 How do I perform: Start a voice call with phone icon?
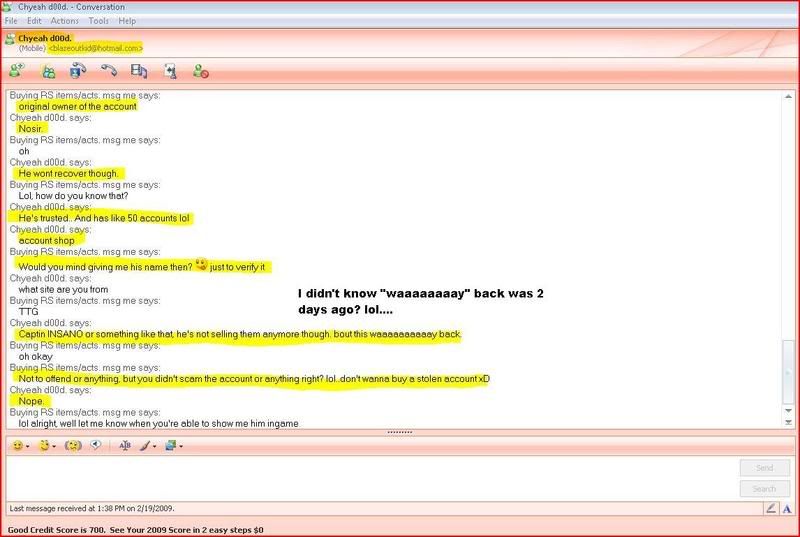pyautogui.click(x=109, y=70)
